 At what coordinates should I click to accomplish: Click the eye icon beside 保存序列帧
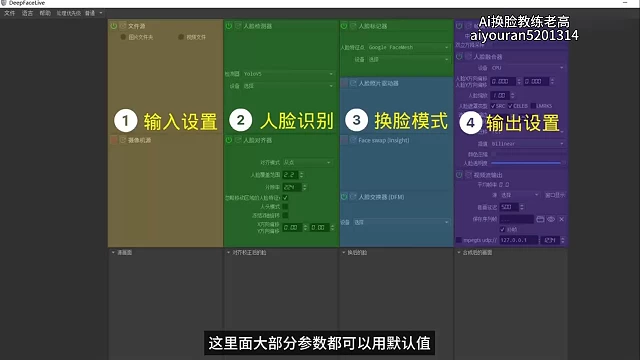click(x=551, y=219)
